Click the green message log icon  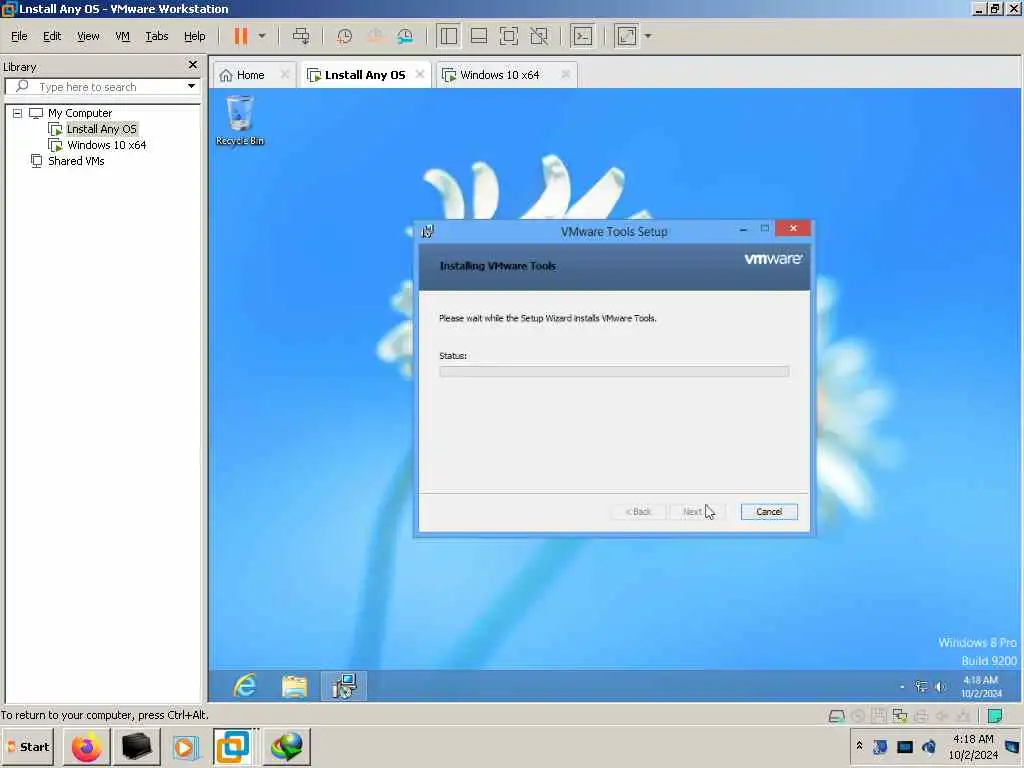click(x=995, y=716)
